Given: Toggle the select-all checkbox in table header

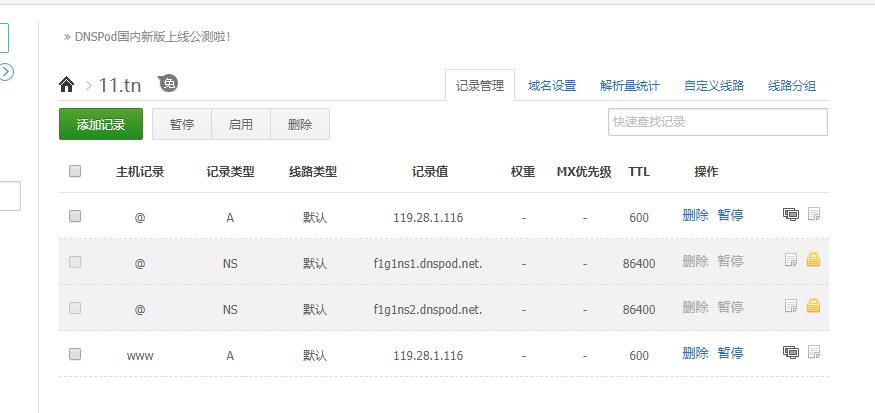Looking at the screenshot, I should pos(75,171).
